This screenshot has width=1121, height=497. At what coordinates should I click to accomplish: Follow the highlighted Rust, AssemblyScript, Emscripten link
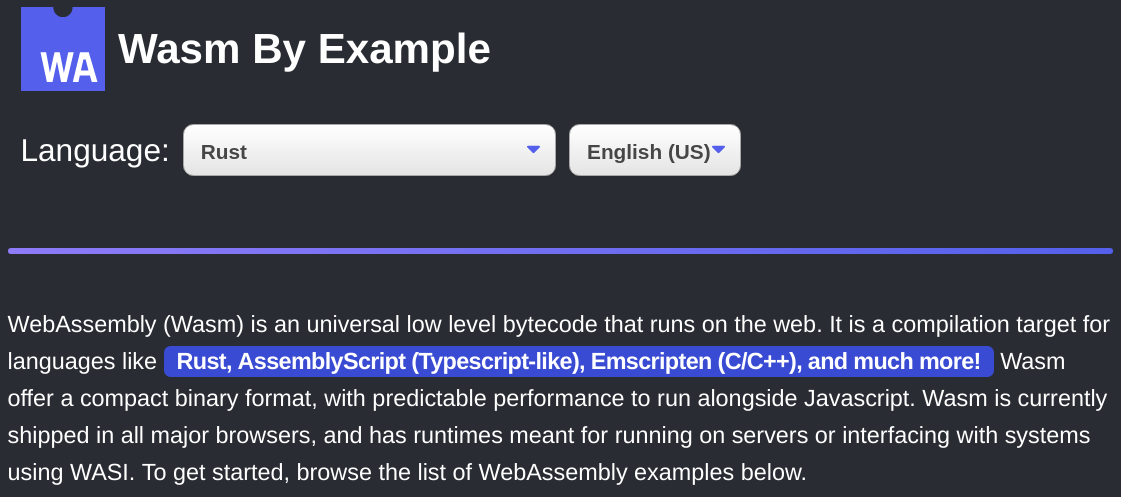pyautogui.click(x=578, y=362)
